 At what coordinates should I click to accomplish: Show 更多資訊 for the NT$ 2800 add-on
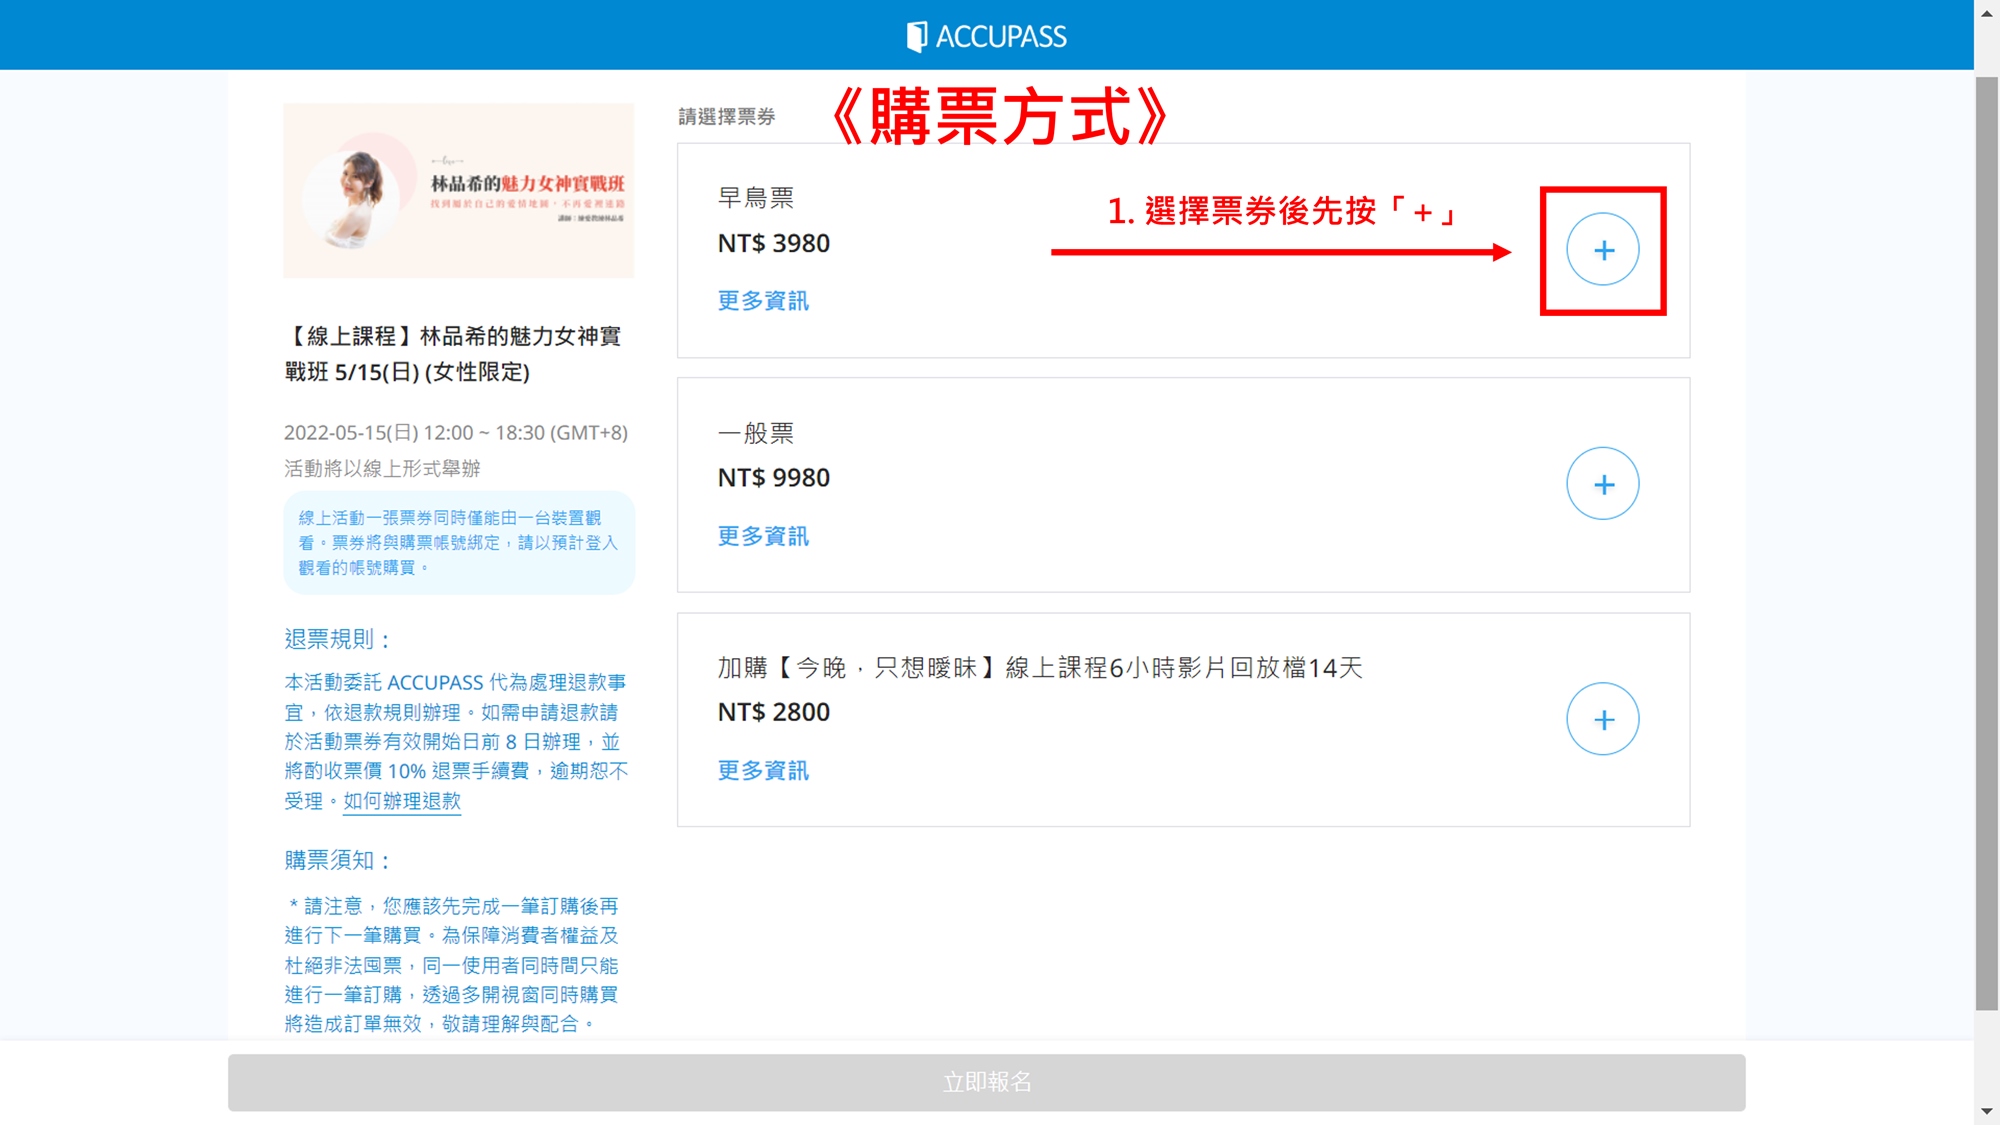tap(763, 770)
